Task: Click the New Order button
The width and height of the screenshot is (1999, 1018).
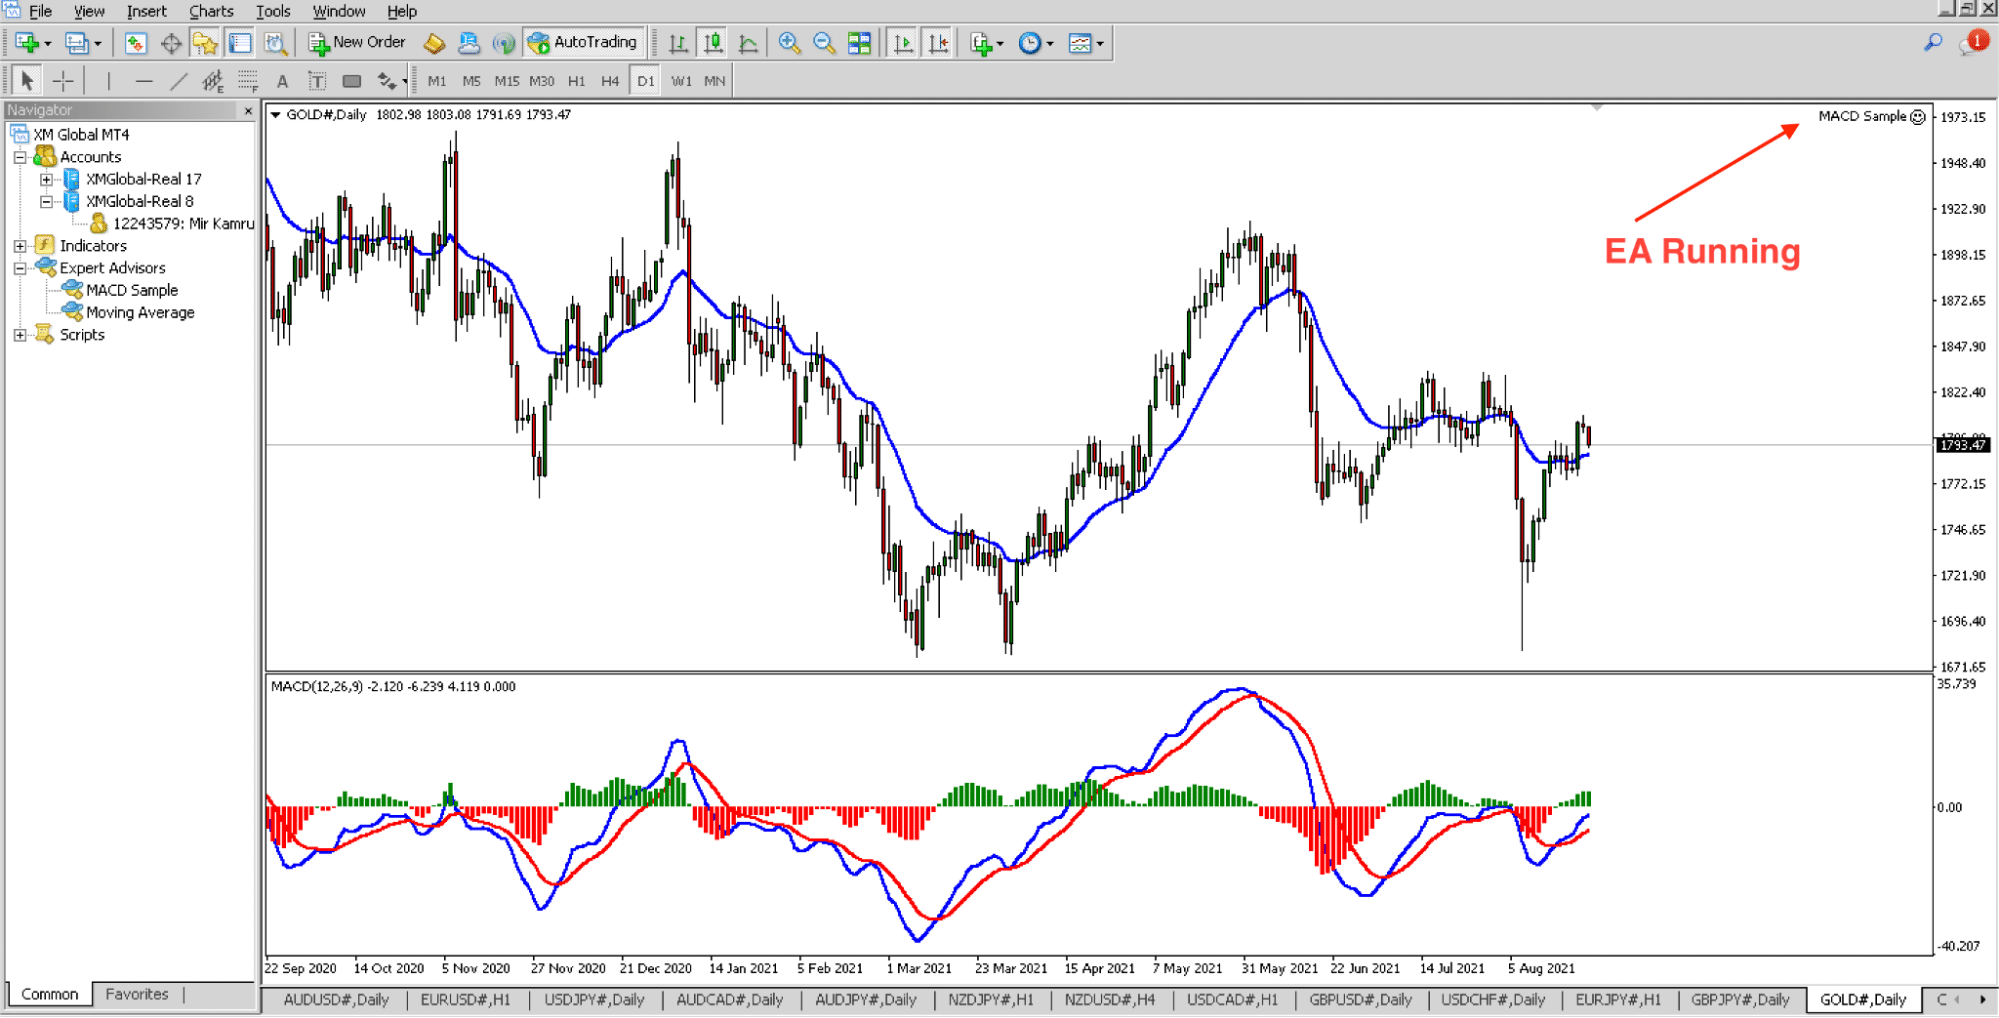Action: (357, 43)
